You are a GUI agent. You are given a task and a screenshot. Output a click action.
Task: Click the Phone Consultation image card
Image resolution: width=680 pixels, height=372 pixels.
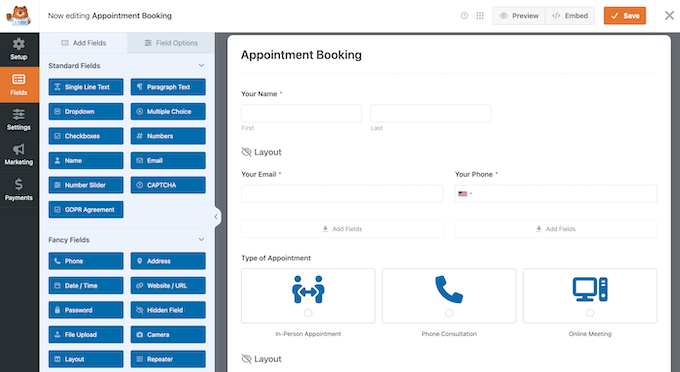449,296
